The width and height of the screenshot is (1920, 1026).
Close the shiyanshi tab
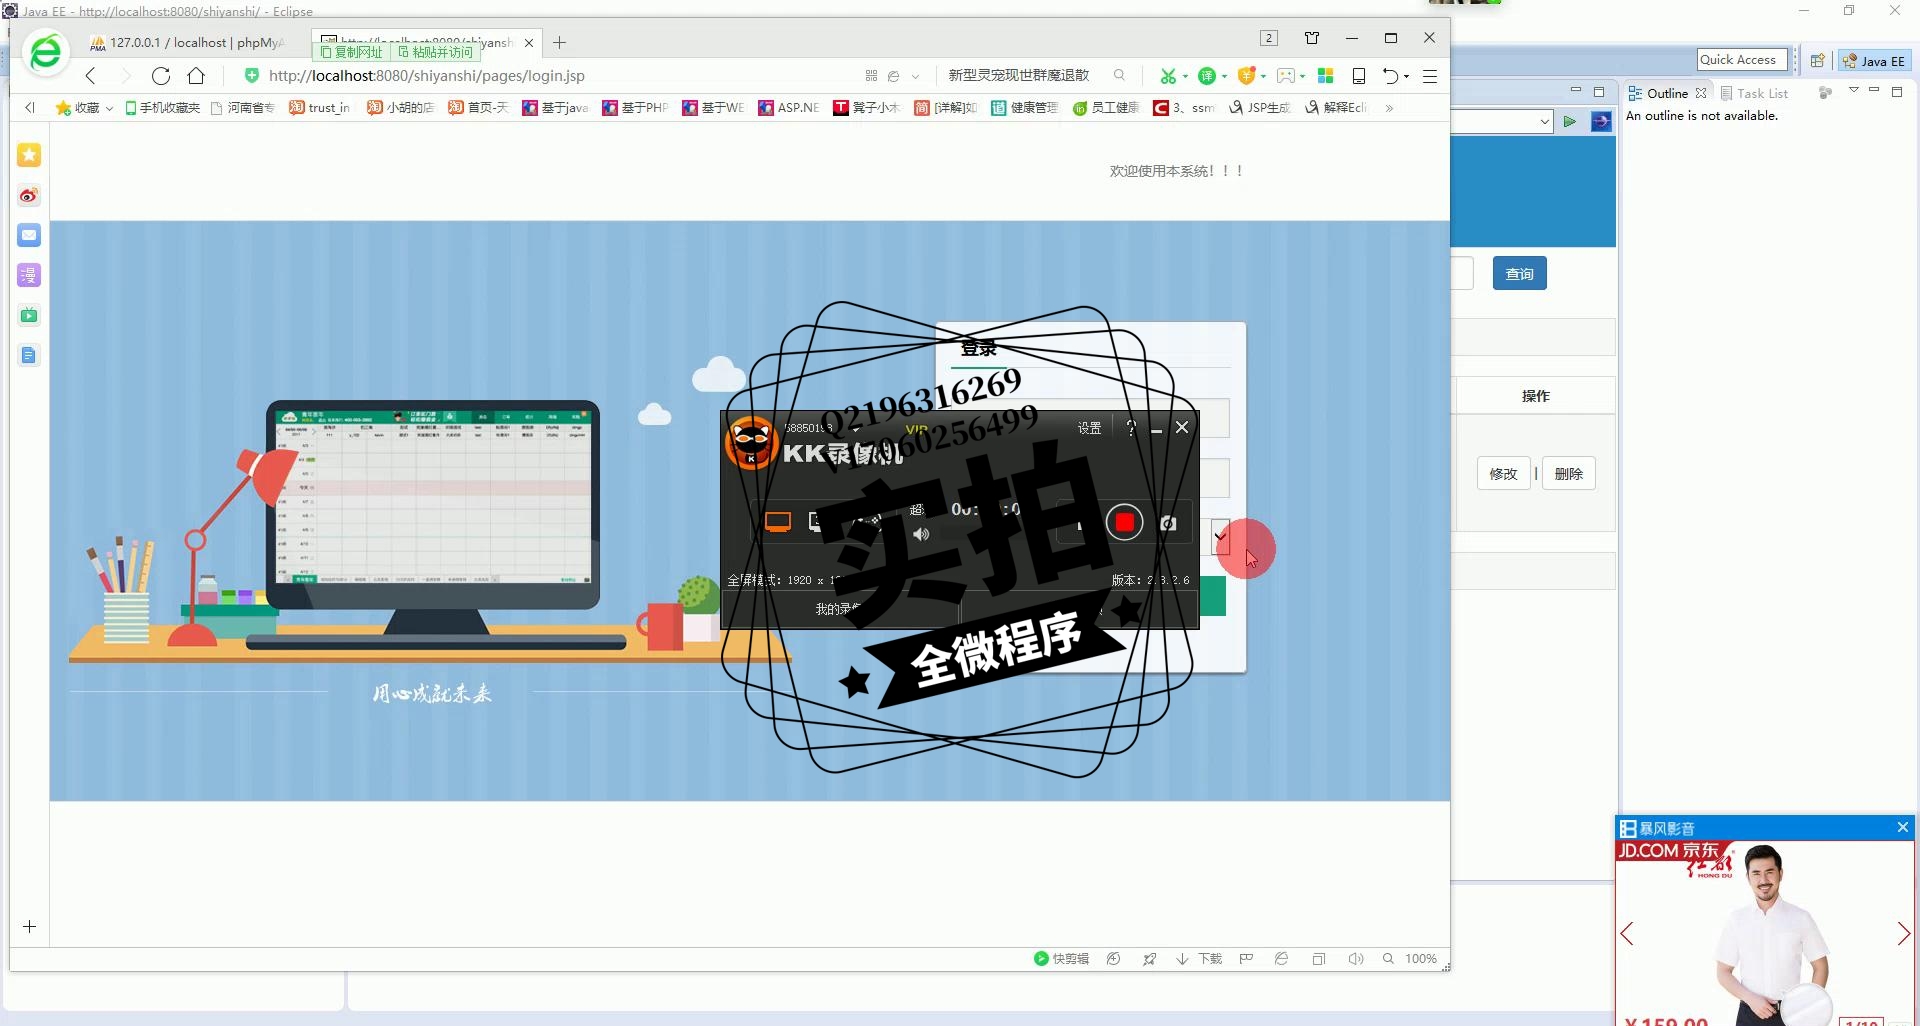(529, 42)
